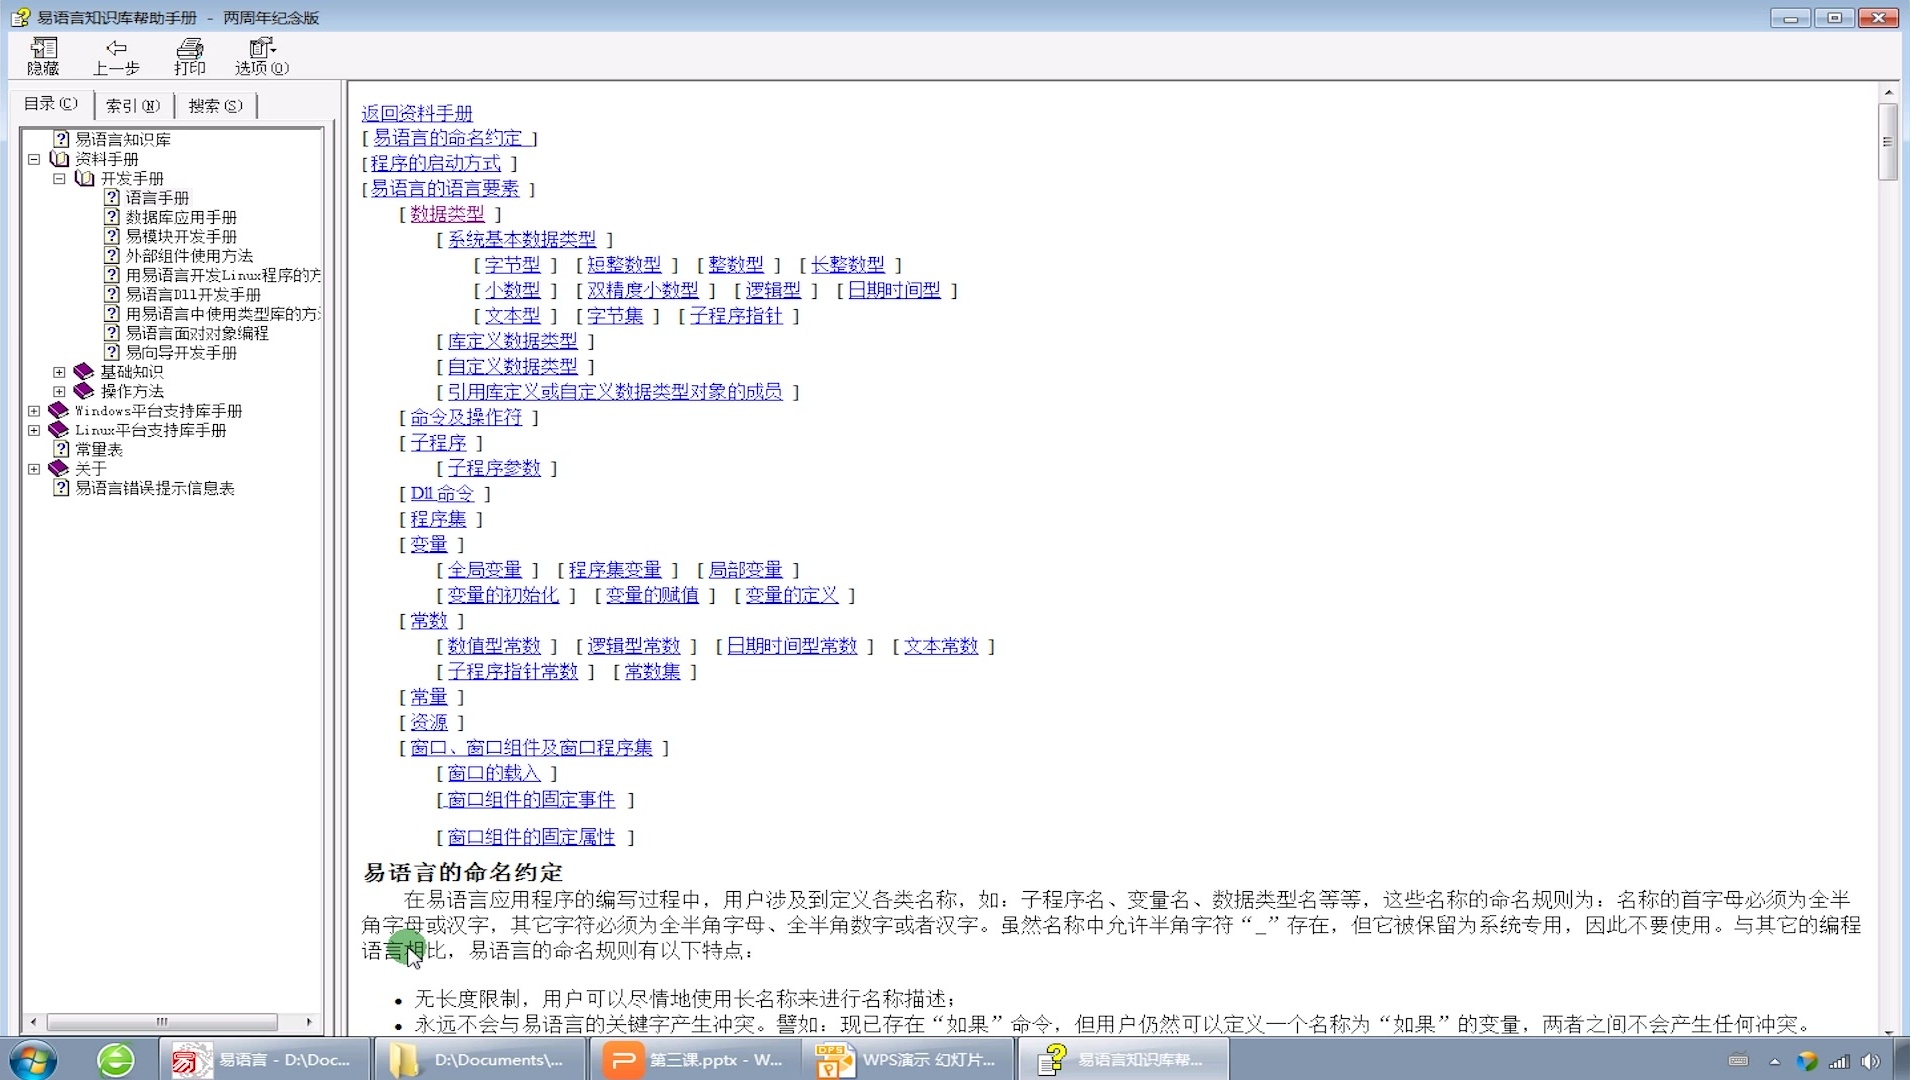Switch to D:\Documents folder taskbar window
The height and width of the screenshot is (1080, 1910).
click(x=479, y=1059)
